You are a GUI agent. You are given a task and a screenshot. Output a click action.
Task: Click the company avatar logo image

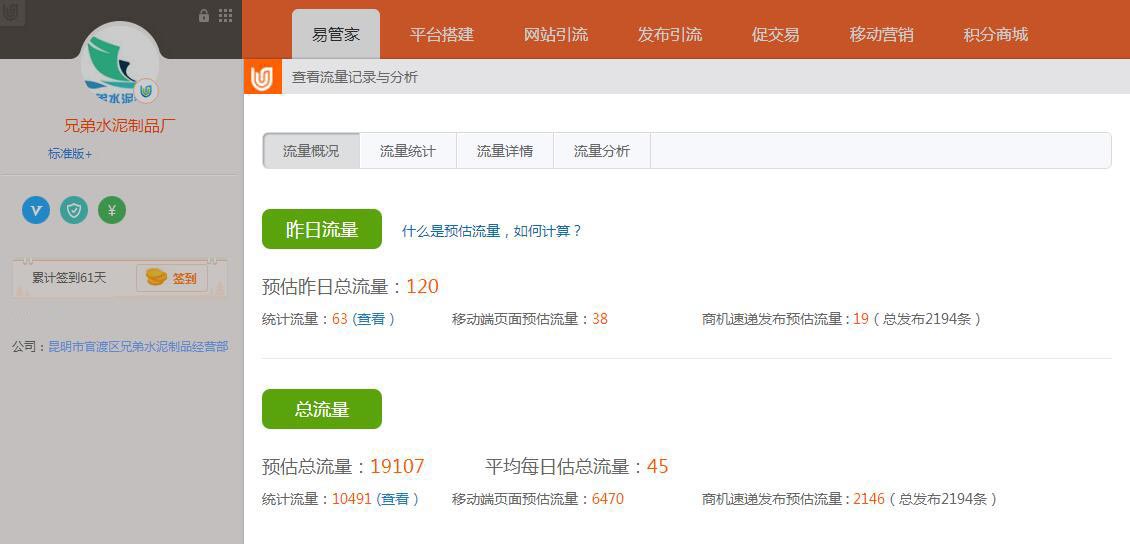click(x=119, y=65)
